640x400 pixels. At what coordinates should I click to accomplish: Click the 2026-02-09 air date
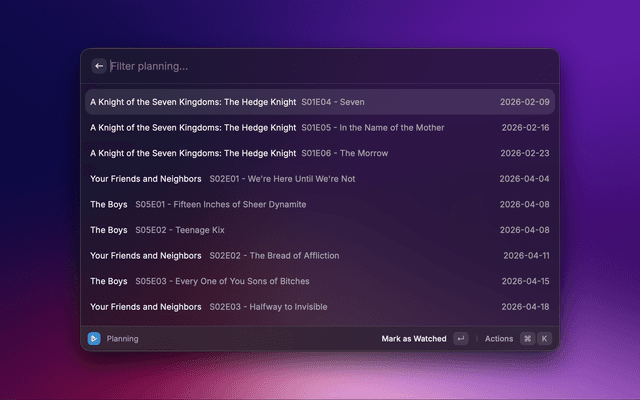525,102
